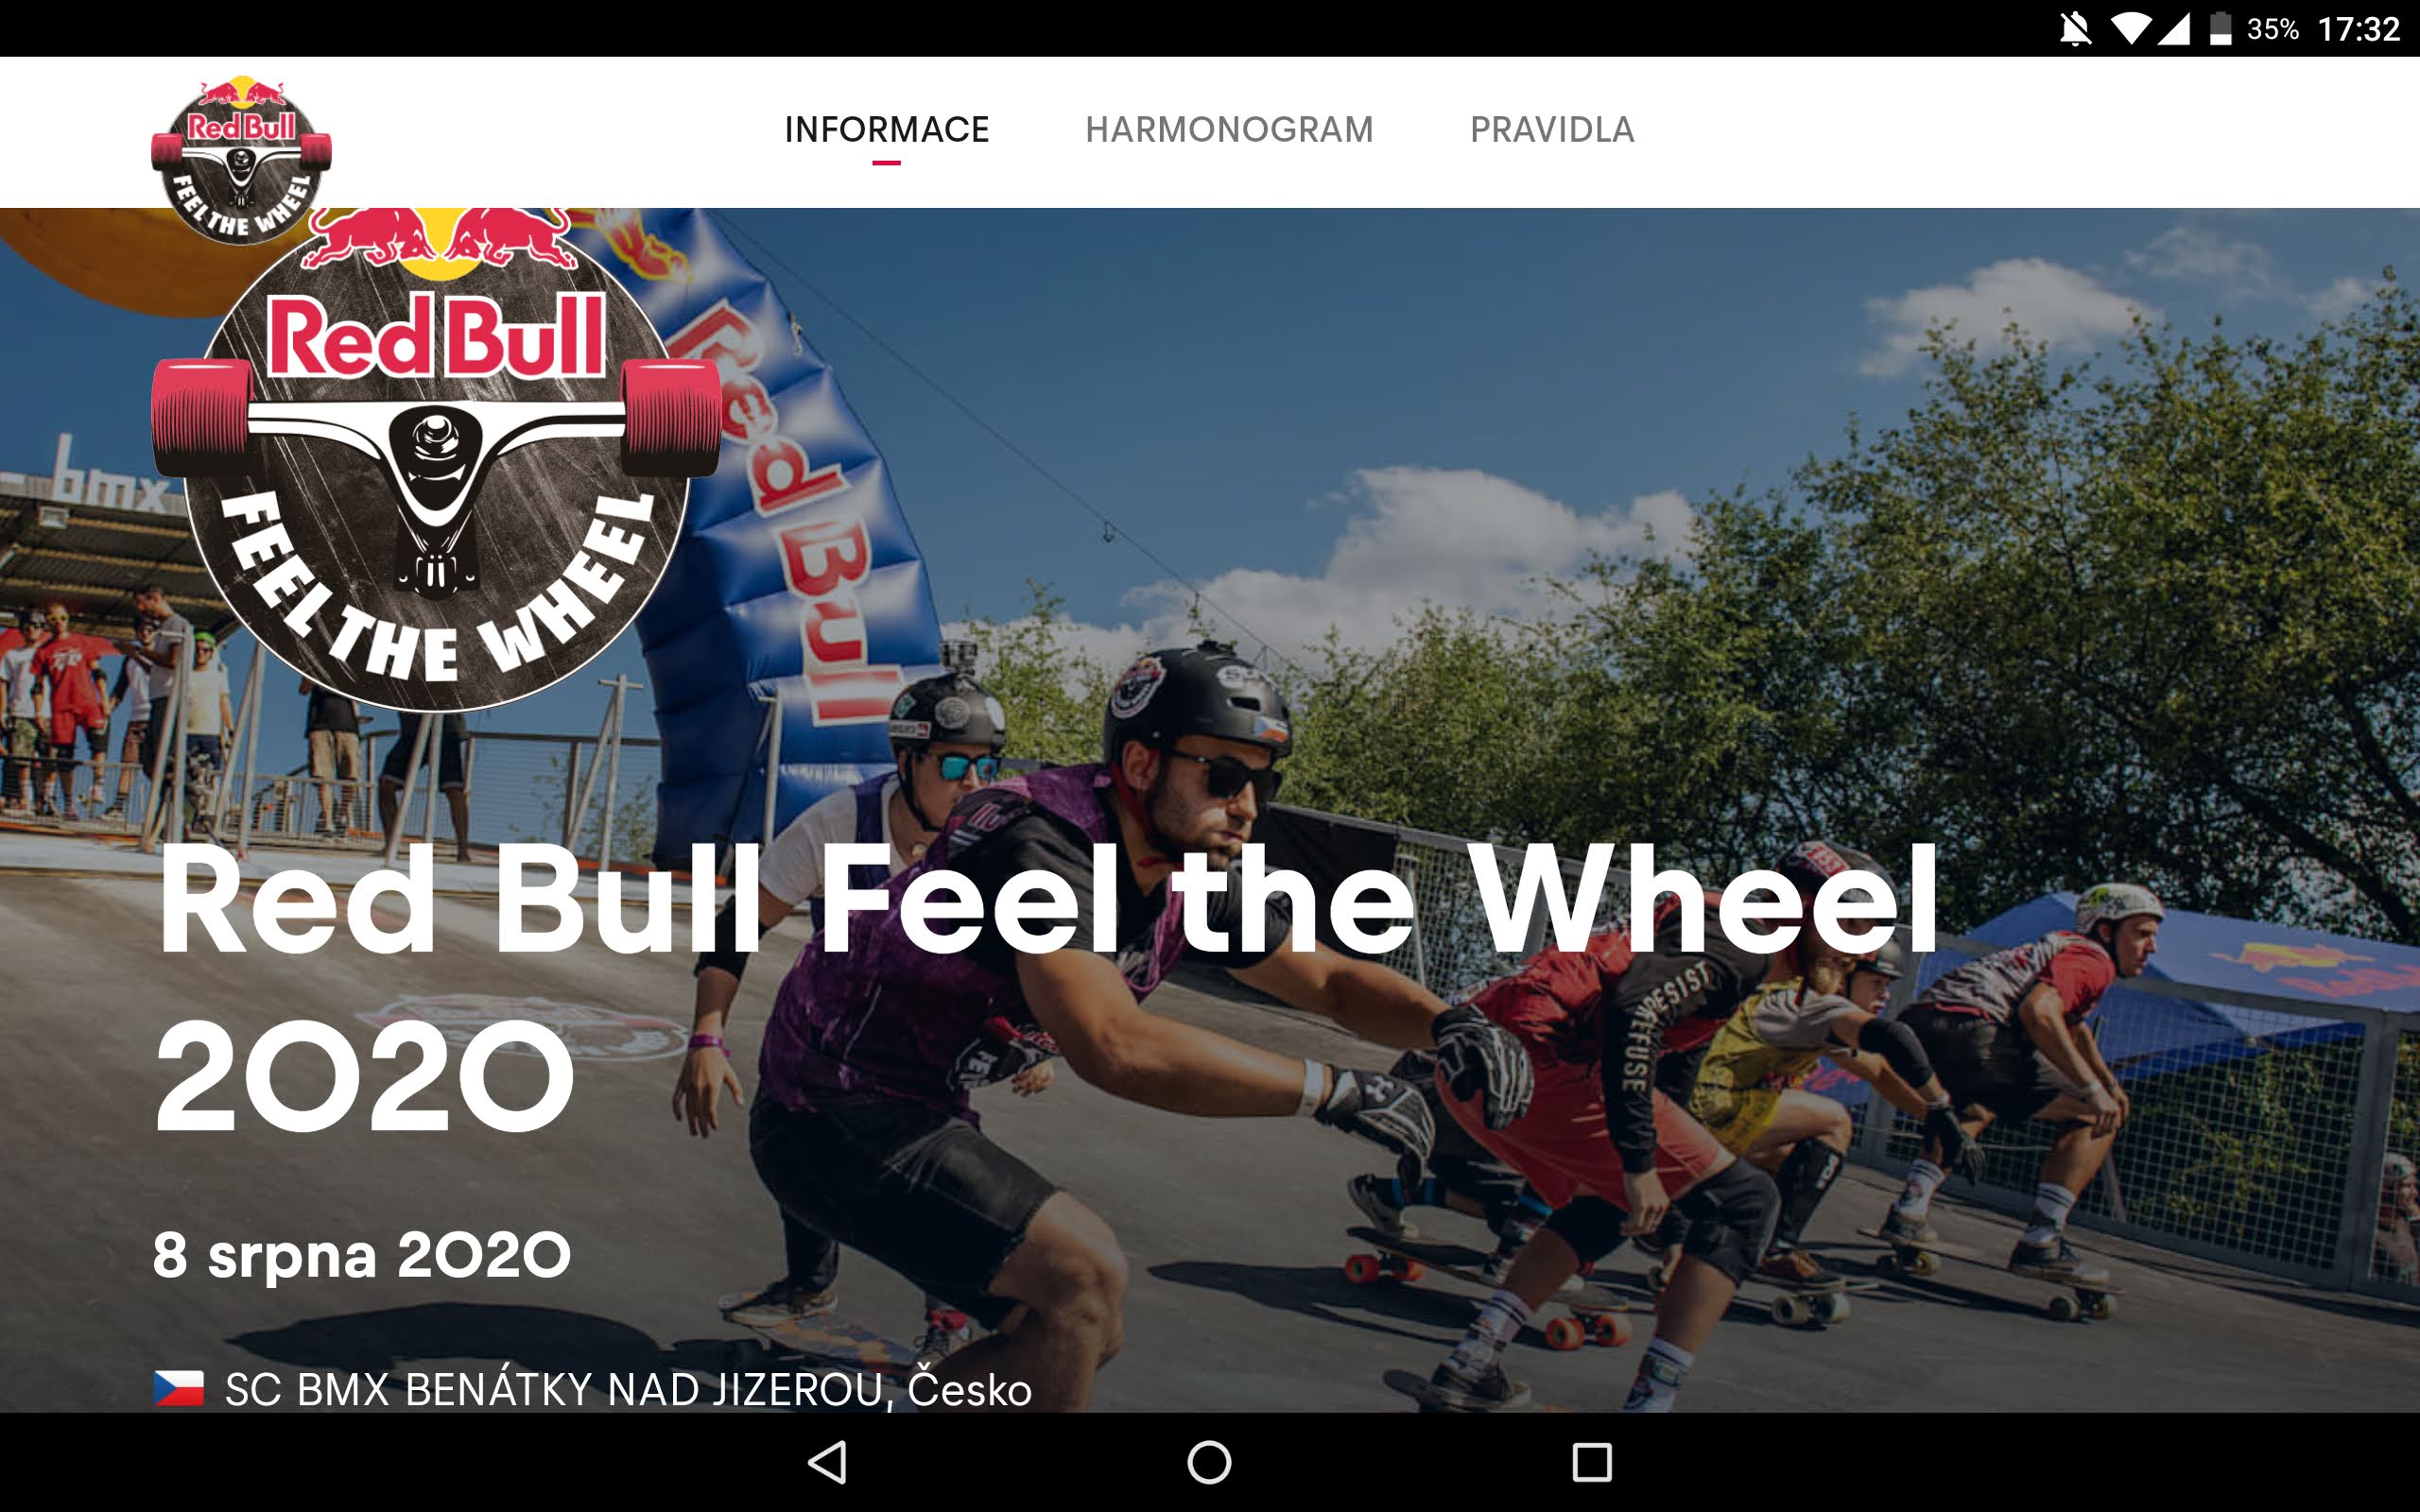
Task: Tap the 8 srpna 2020 date text
Action: [x=362, y=1254]
